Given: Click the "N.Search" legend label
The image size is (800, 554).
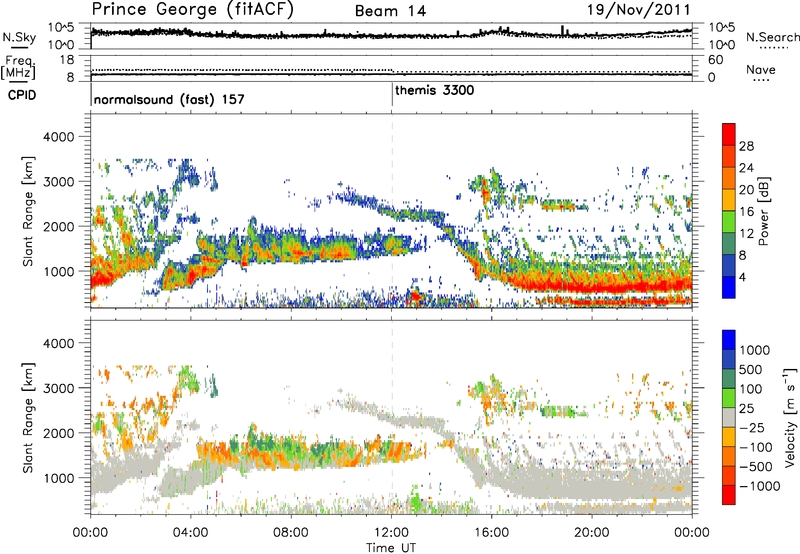Looking at the screenshot, I should 773,37.
